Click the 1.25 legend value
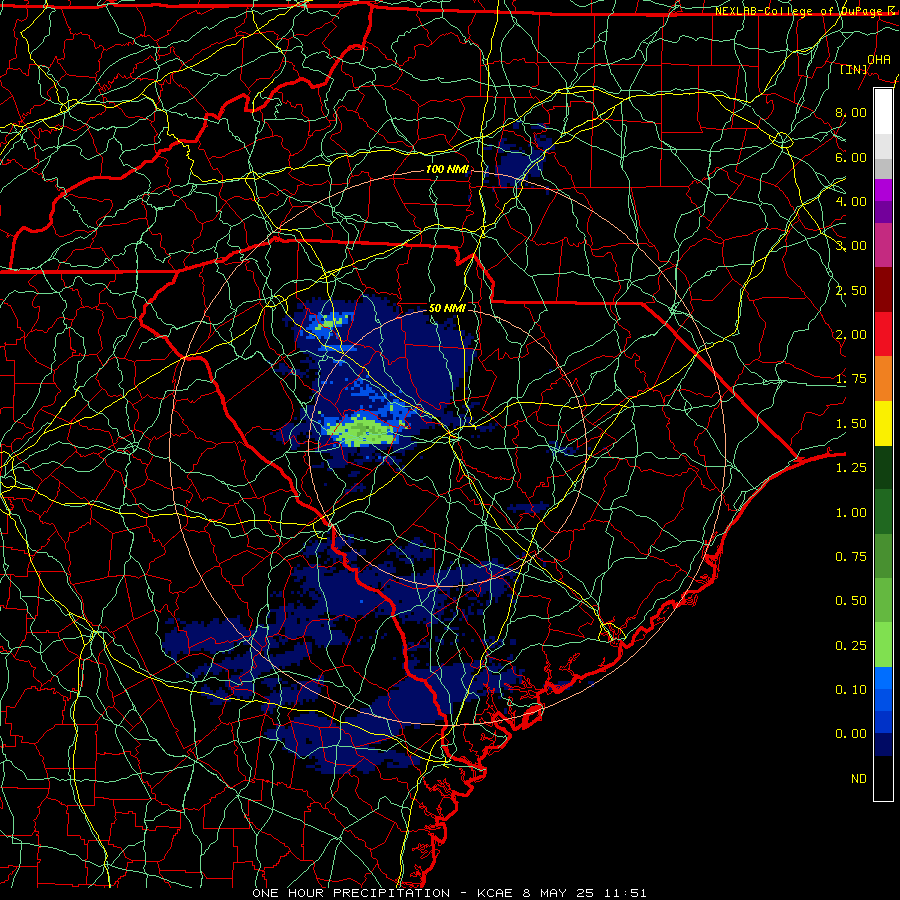The height and width of the screenshot is (900, 900). point(851,468)
